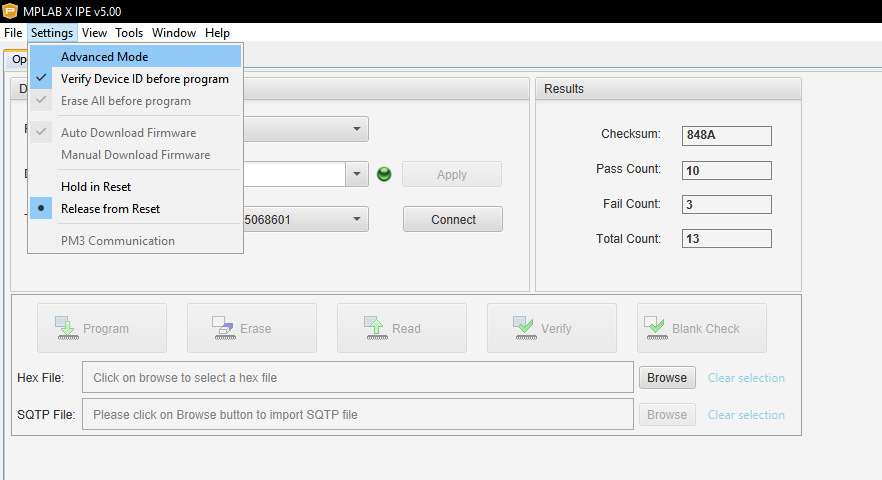Clear the SQTP File selection

pyautogui.click(x=746, y=415)
